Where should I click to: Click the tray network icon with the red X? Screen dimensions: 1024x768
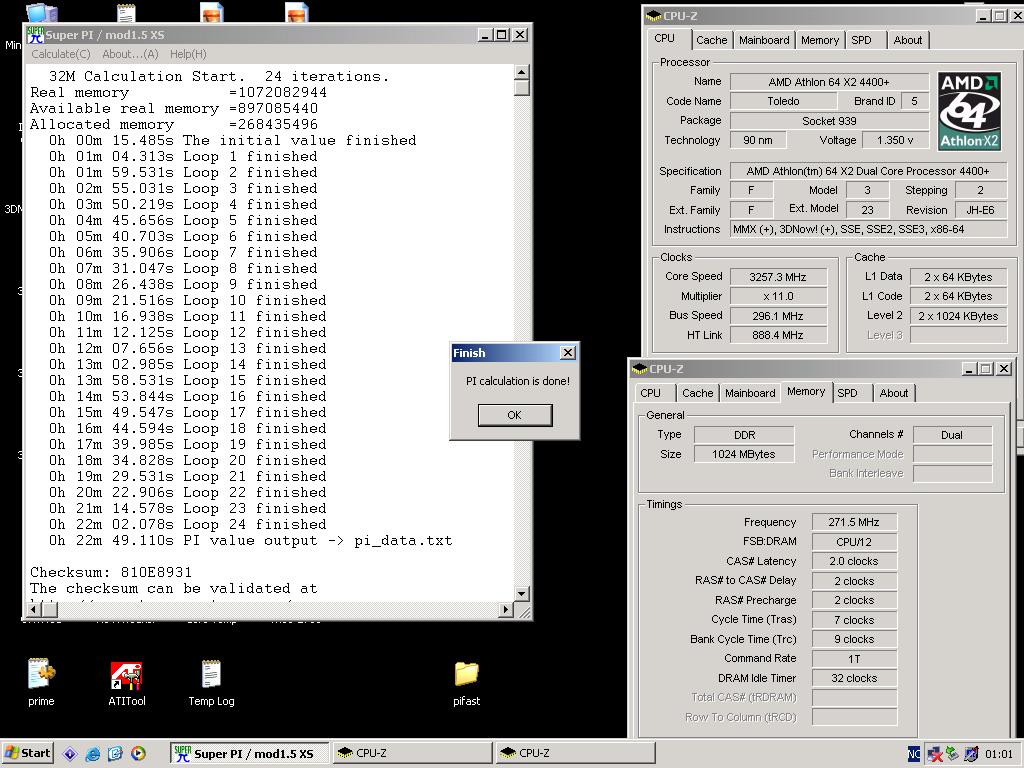coord(935,754)
